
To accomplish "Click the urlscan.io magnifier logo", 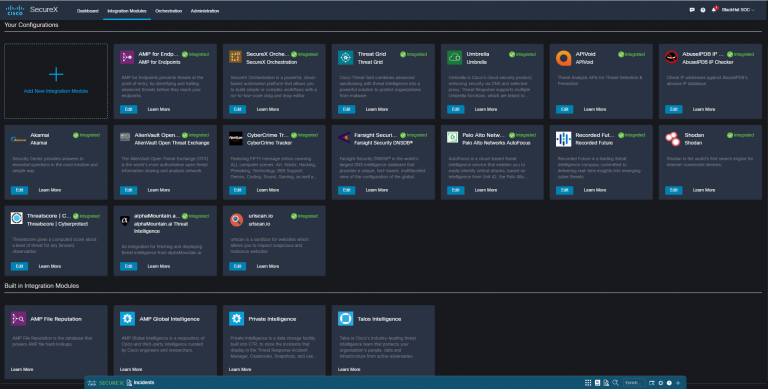I will (x=236, y=219).
